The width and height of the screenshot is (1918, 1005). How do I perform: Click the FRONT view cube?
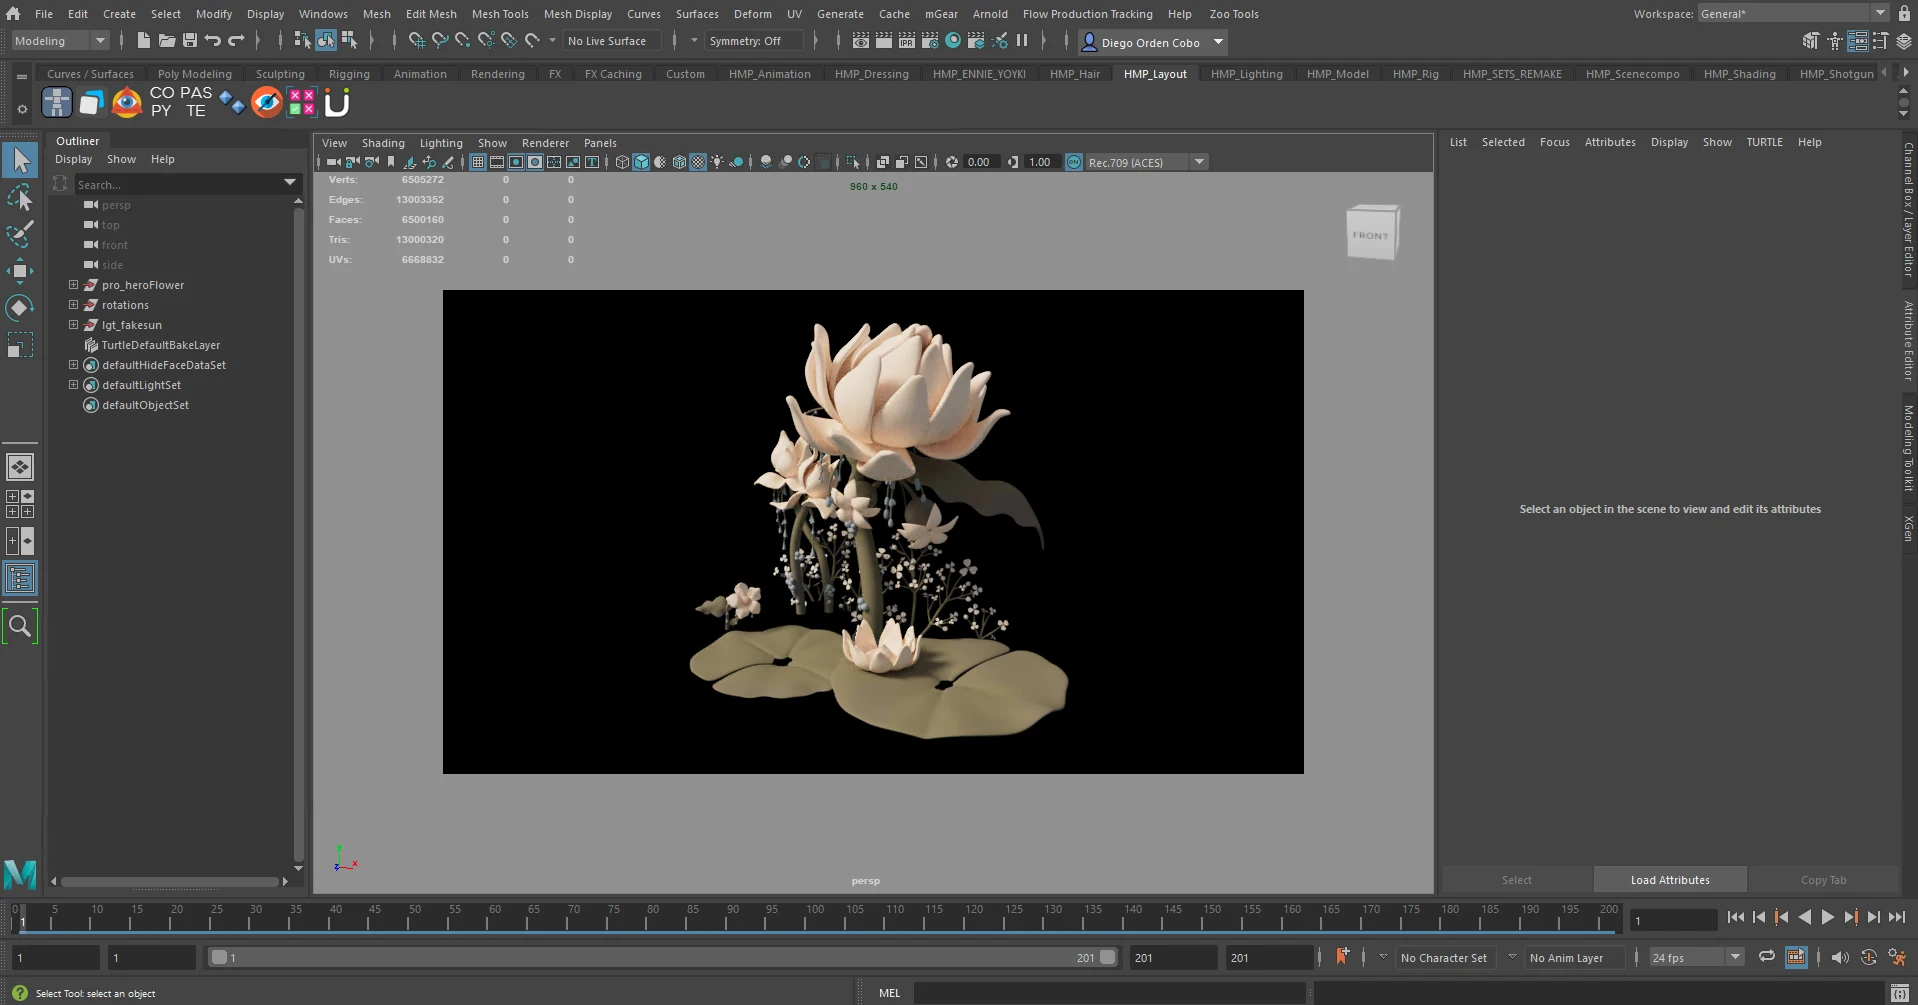tap(1371, 234)
